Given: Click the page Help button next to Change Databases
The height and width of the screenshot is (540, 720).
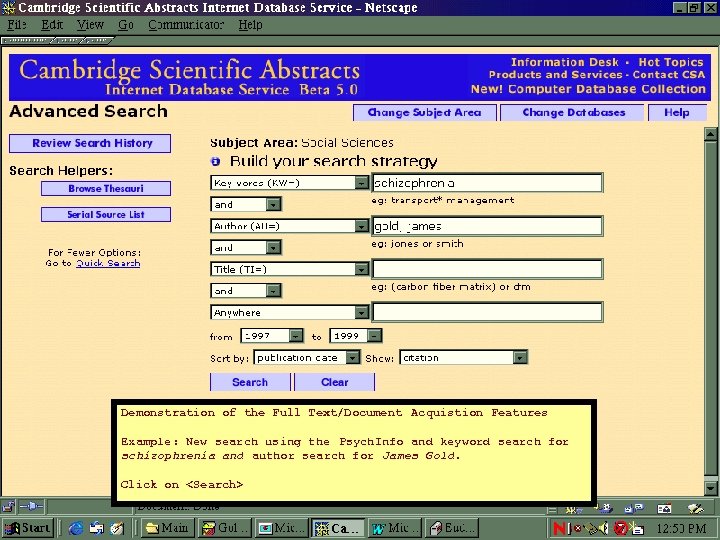Looking at the screenshot, I should [677, 112].
